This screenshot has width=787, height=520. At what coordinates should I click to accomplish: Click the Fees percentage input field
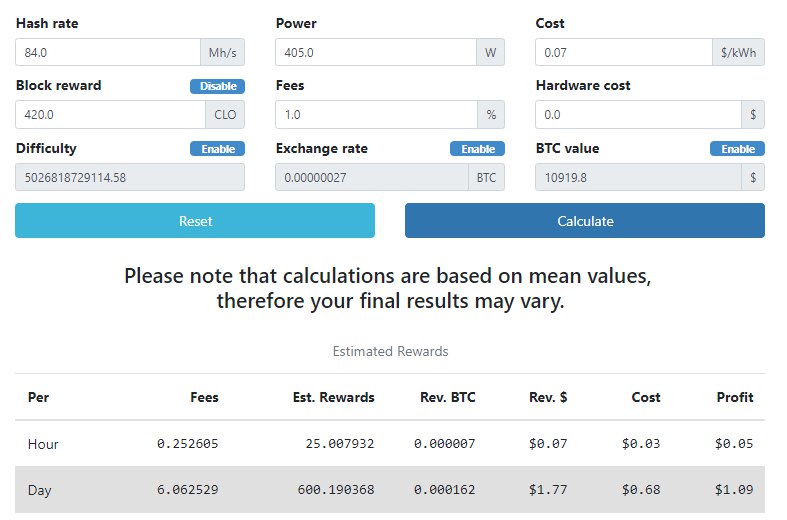coord(376,114)
